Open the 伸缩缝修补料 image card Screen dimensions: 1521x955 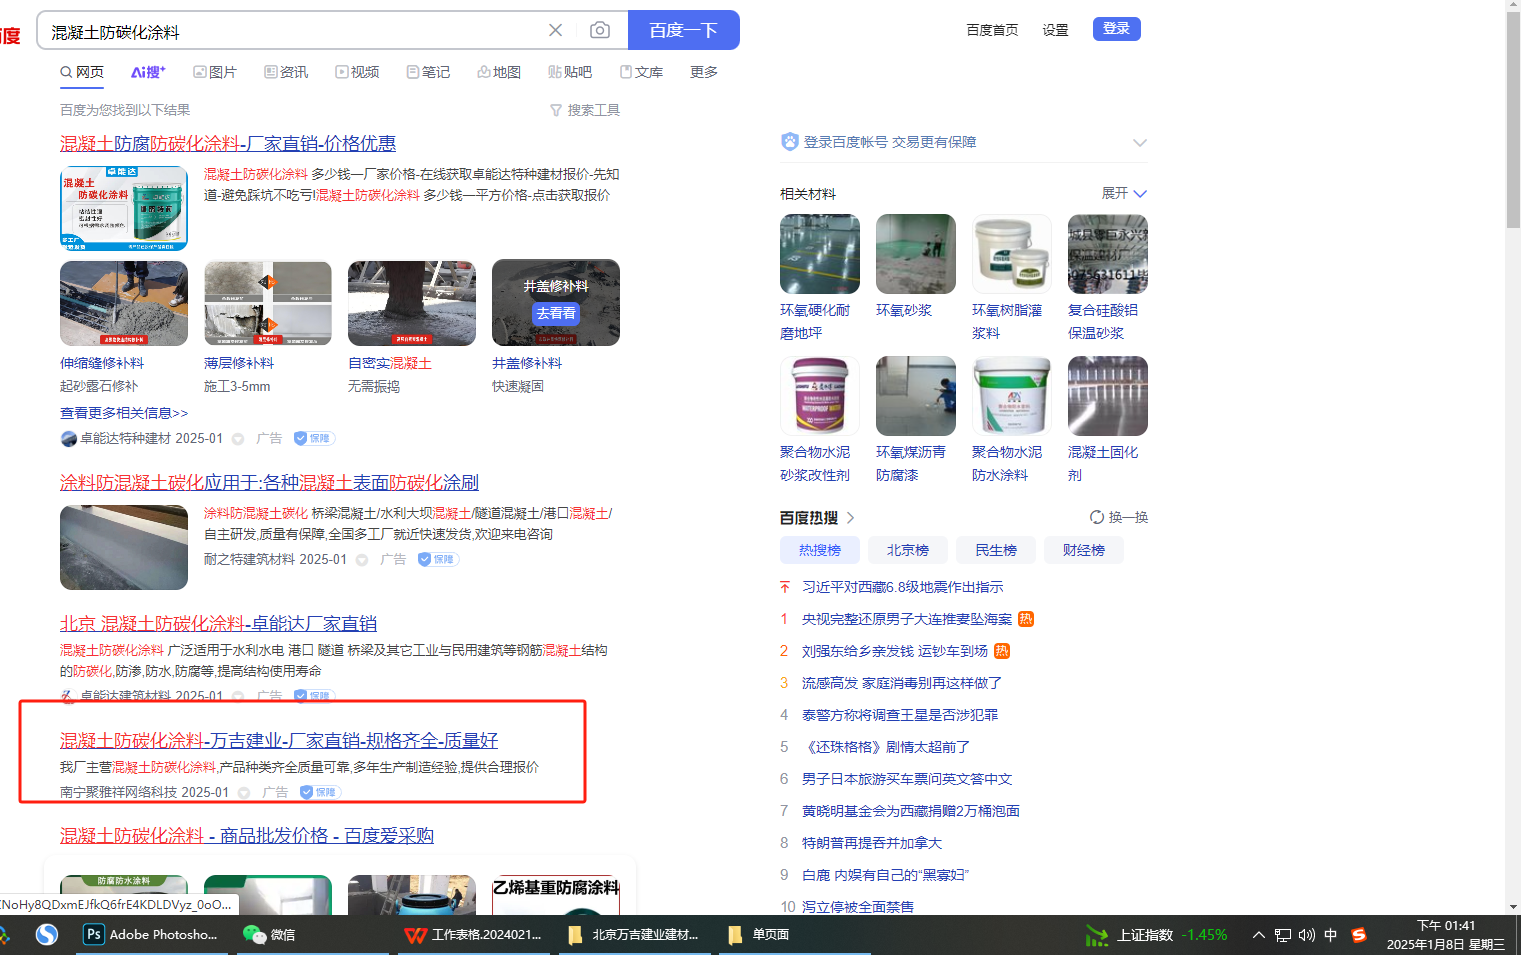coord(124,303)
